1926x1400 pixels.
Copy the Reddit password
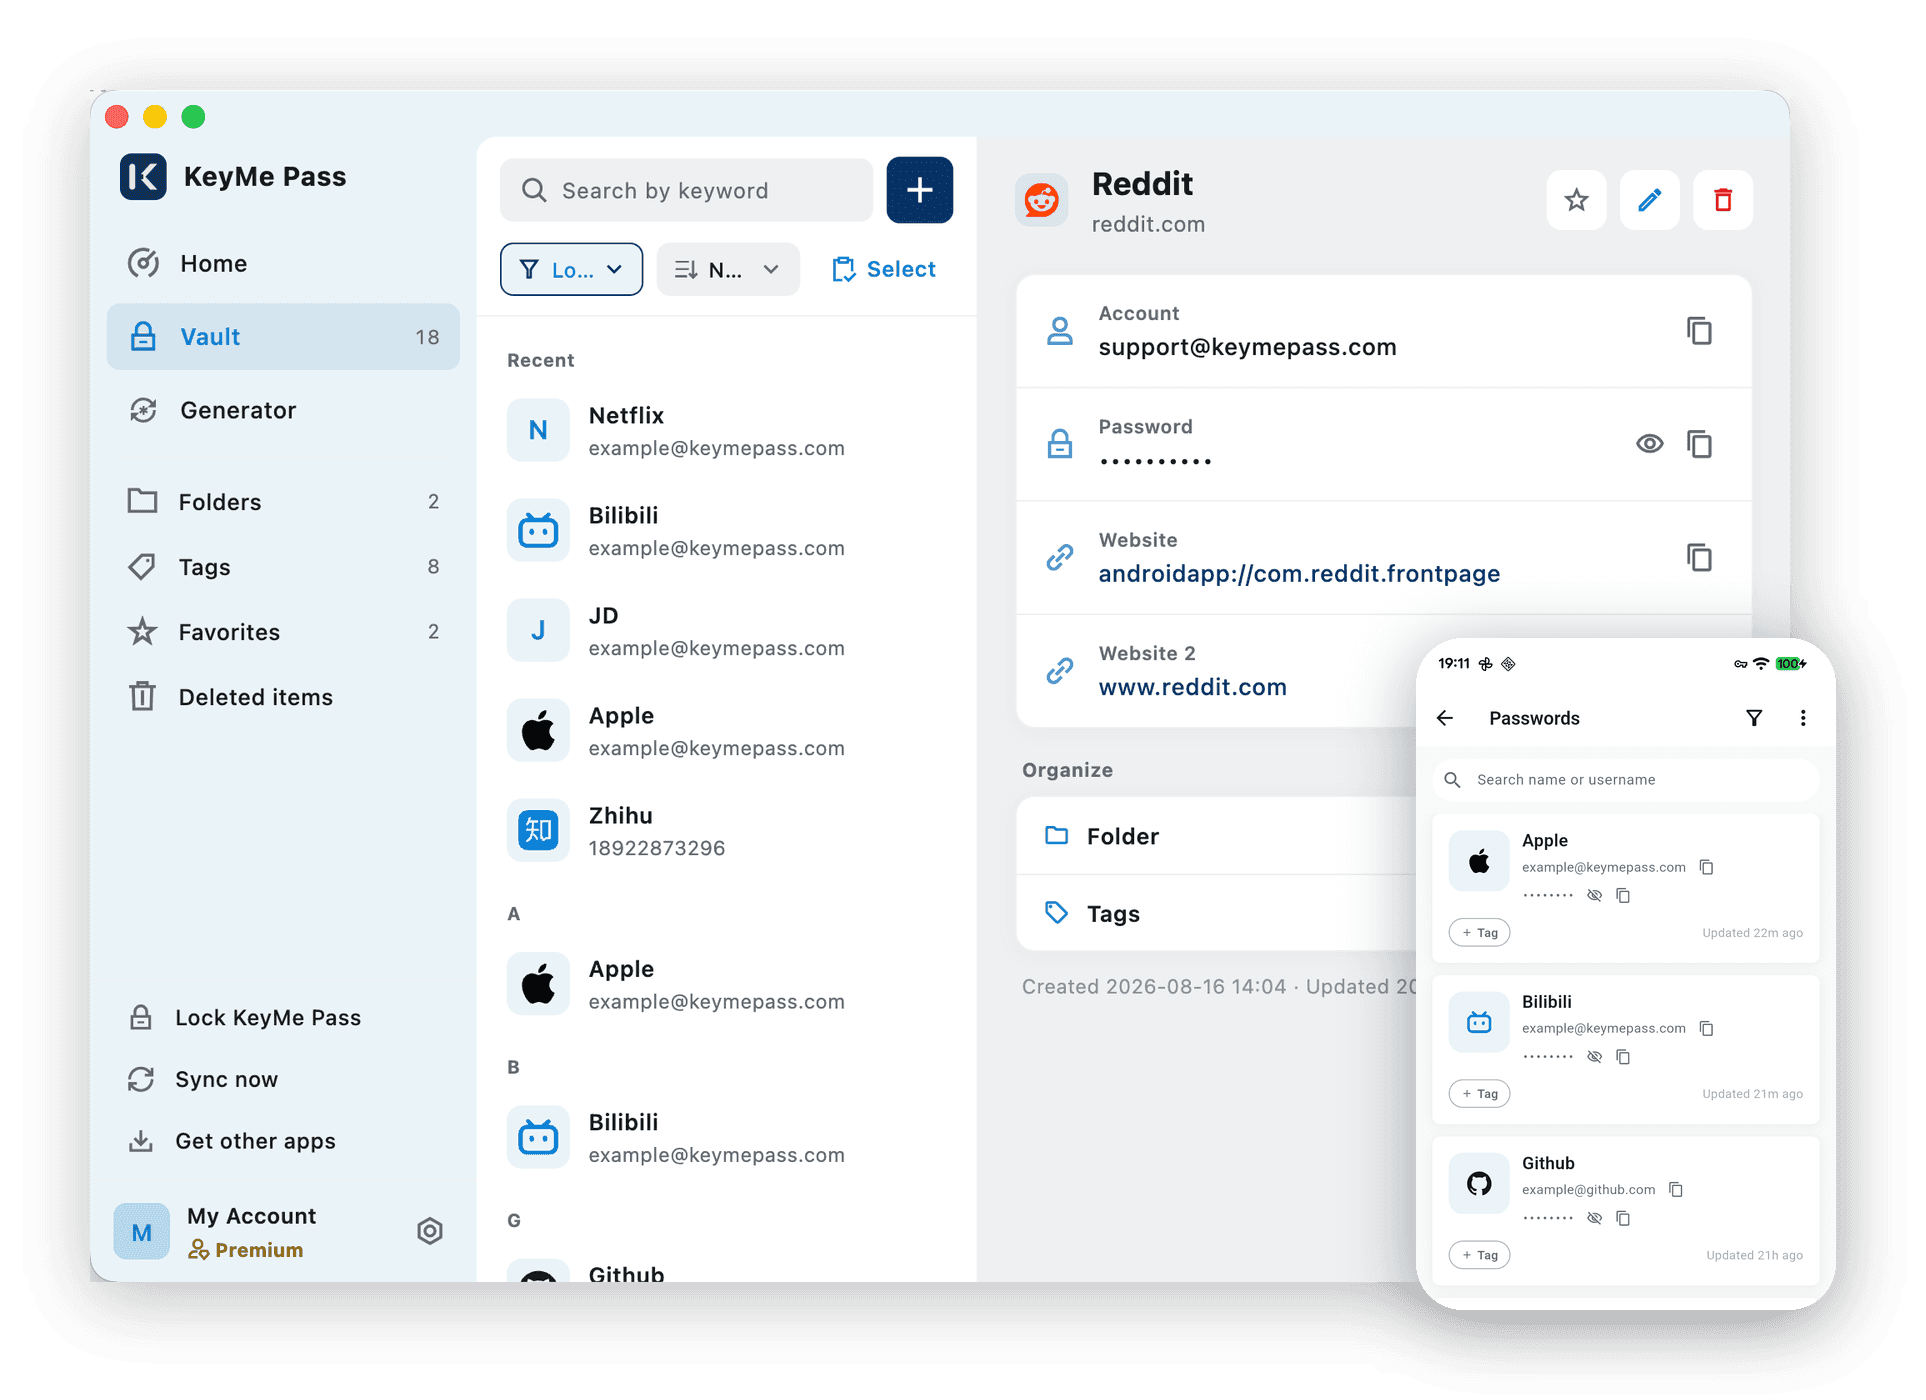[x=1699, y=444]
